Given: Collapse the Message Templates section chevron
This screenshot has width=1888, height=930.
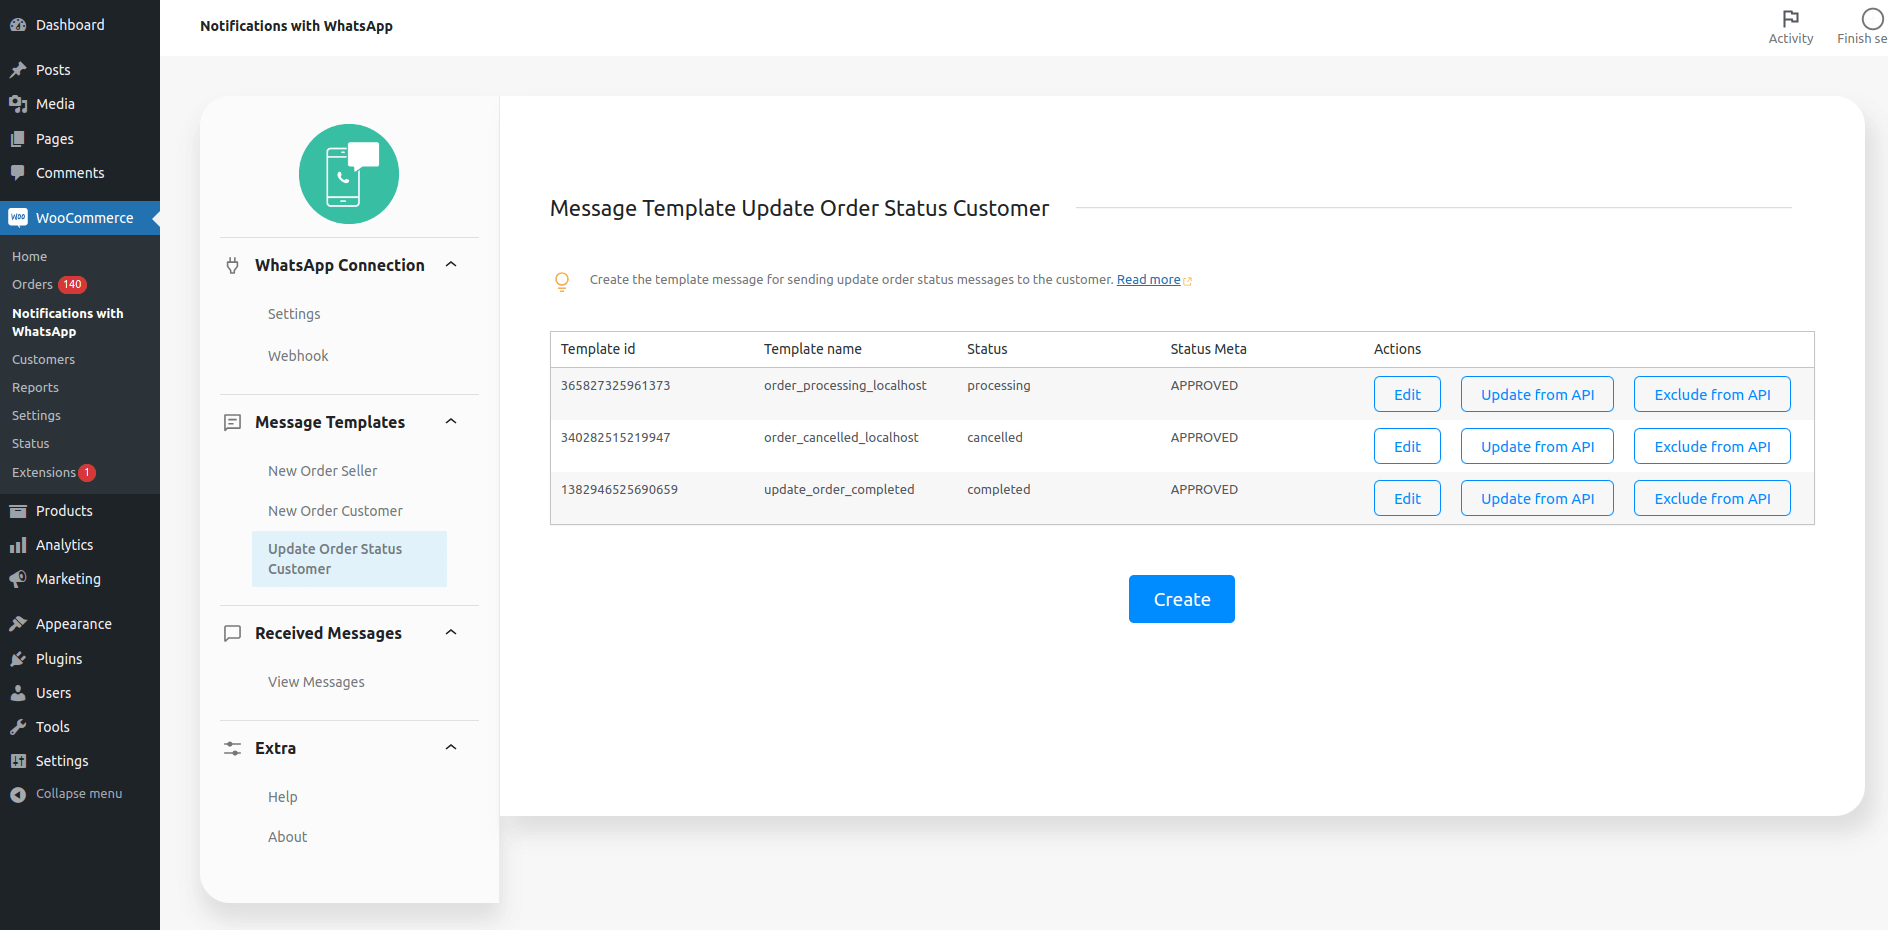Looking at the screenshot, I should 451,421.
